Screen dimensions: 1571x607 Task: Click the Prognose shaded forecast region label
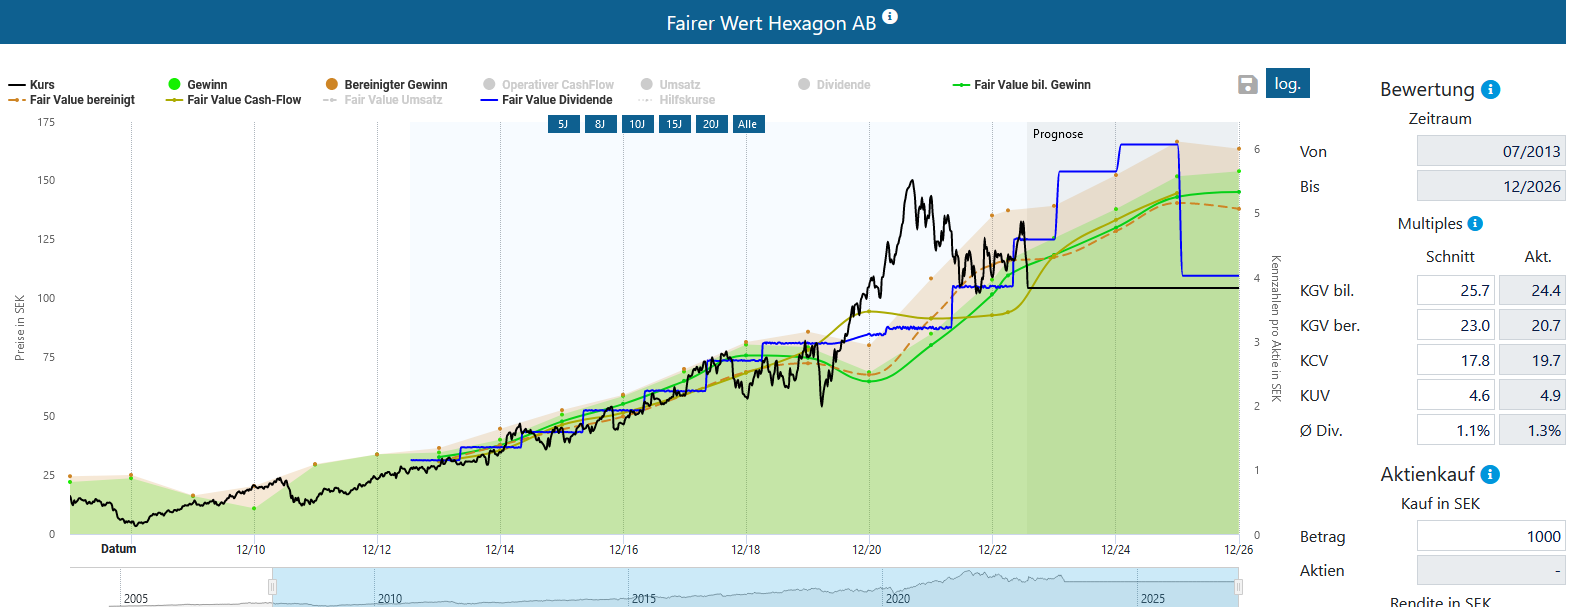[1058, 134]
